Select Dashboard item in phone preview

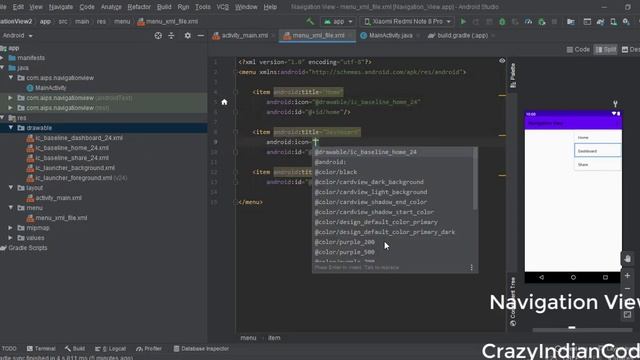(x=598, y=151)
